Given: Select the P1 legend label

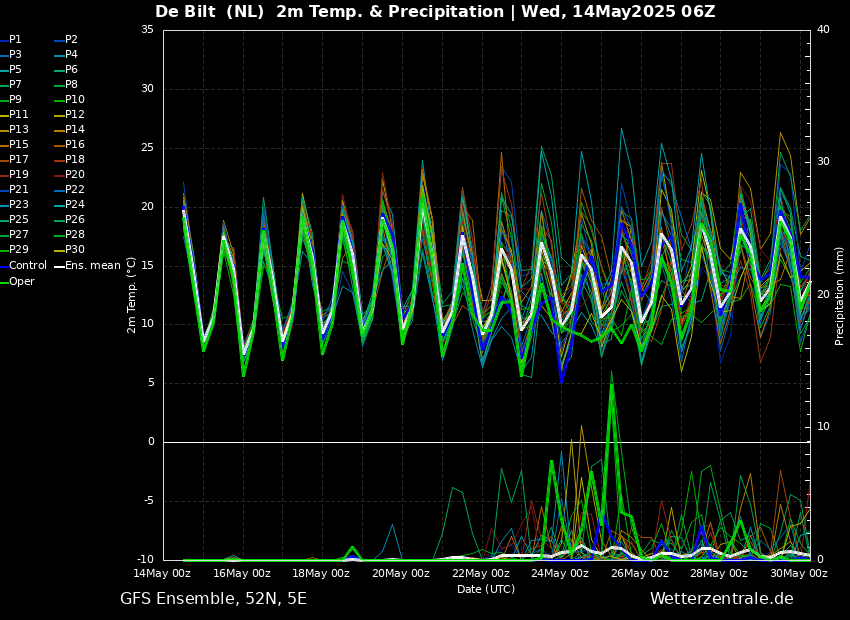Looking at the screenshot, I should [15, 40].
